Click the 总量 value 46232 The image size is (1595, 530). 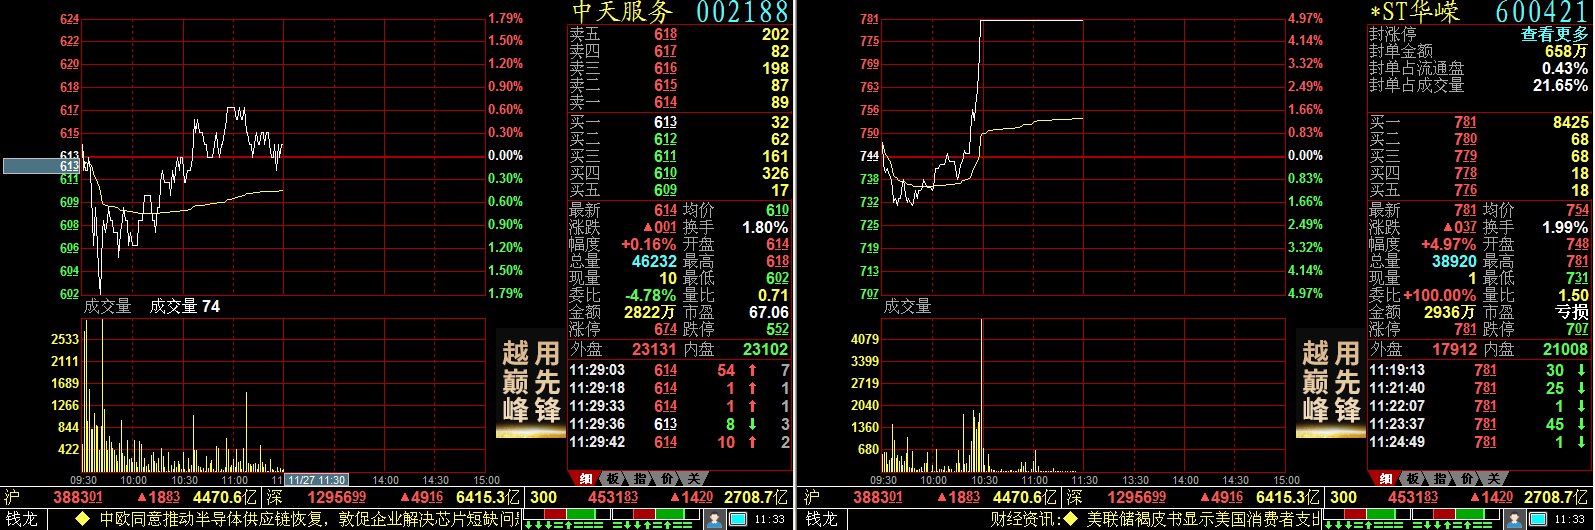[655, 261]
